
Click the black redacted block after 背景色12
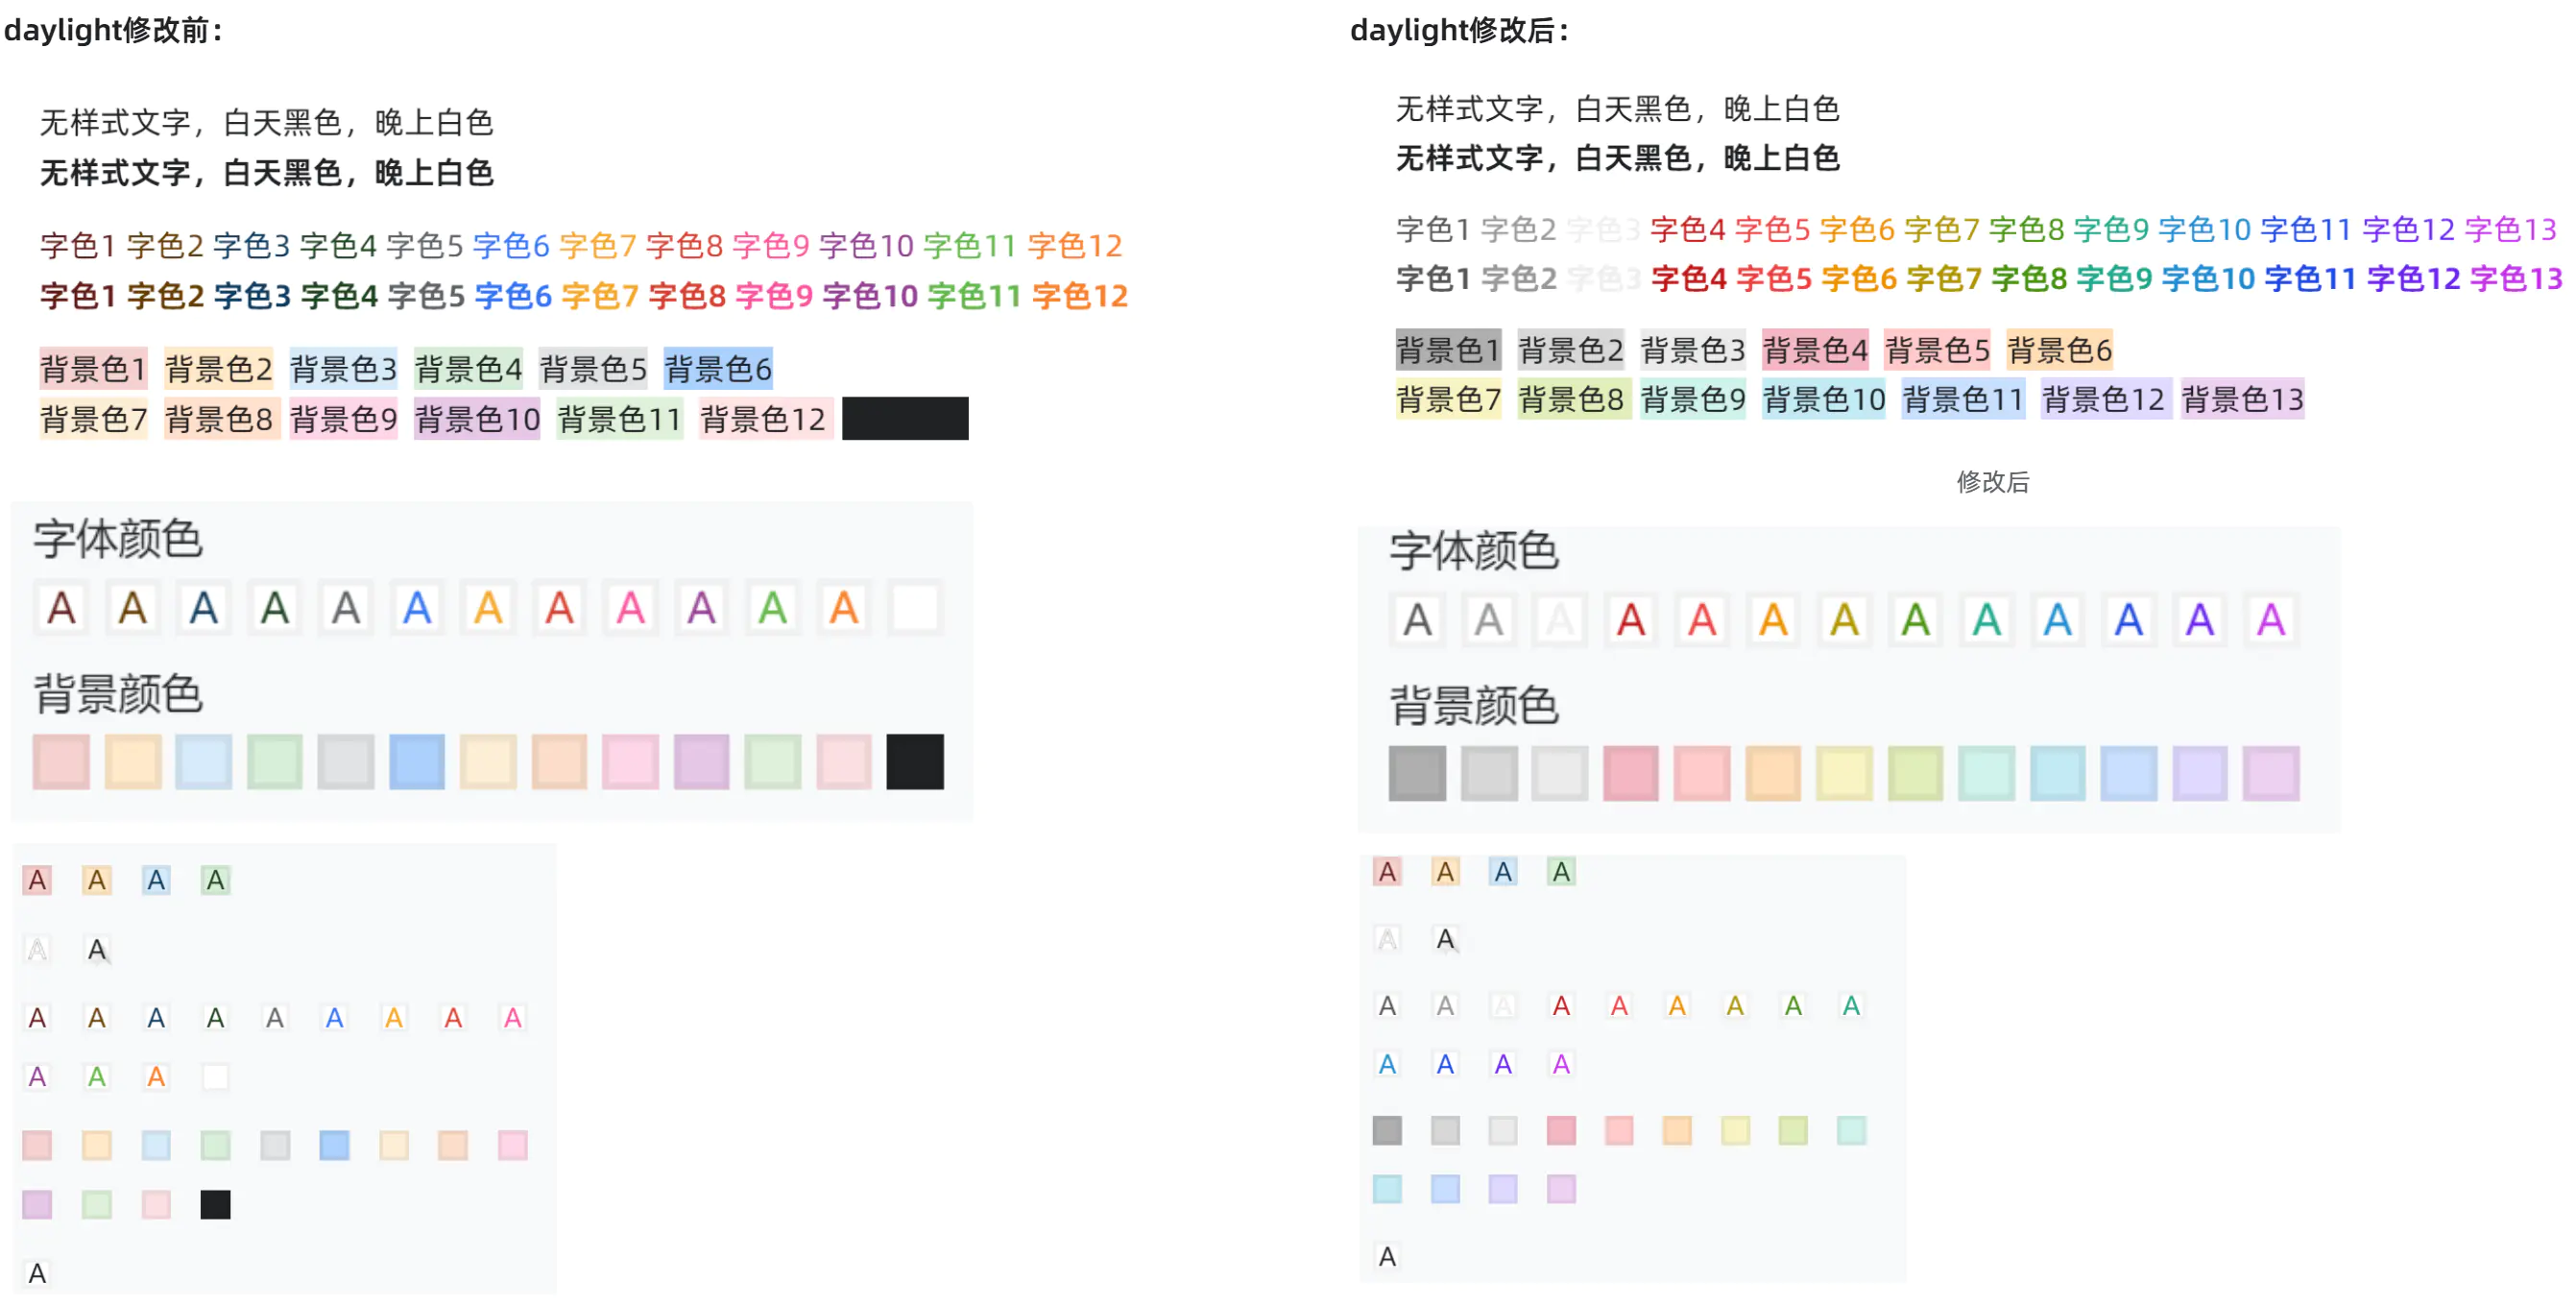[x=905, y=418]
